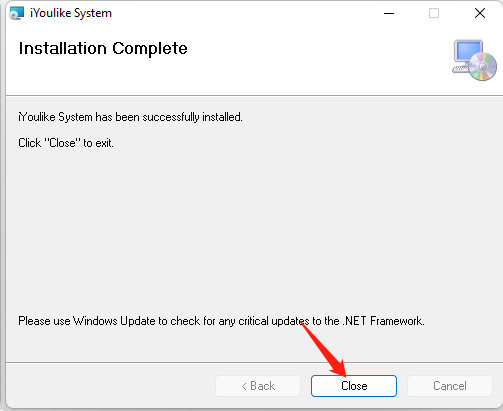The width and height of the screenshot is (503, 411).
Task: Click the iYoulike System title bar icon
Action: pos(16,13)
